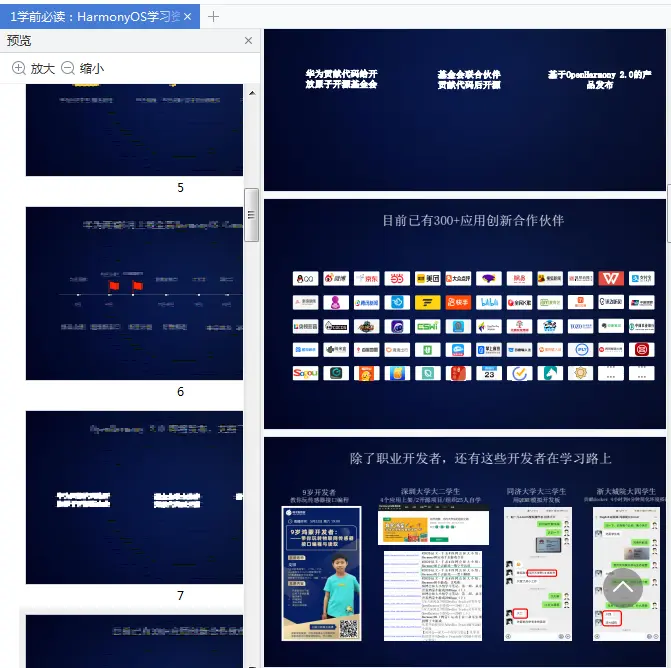The height and width of the screenshot is (668, 671).
Task: Click the 目前已有300+应用创新合作伙伴 heading
Action: click(473, 221)
